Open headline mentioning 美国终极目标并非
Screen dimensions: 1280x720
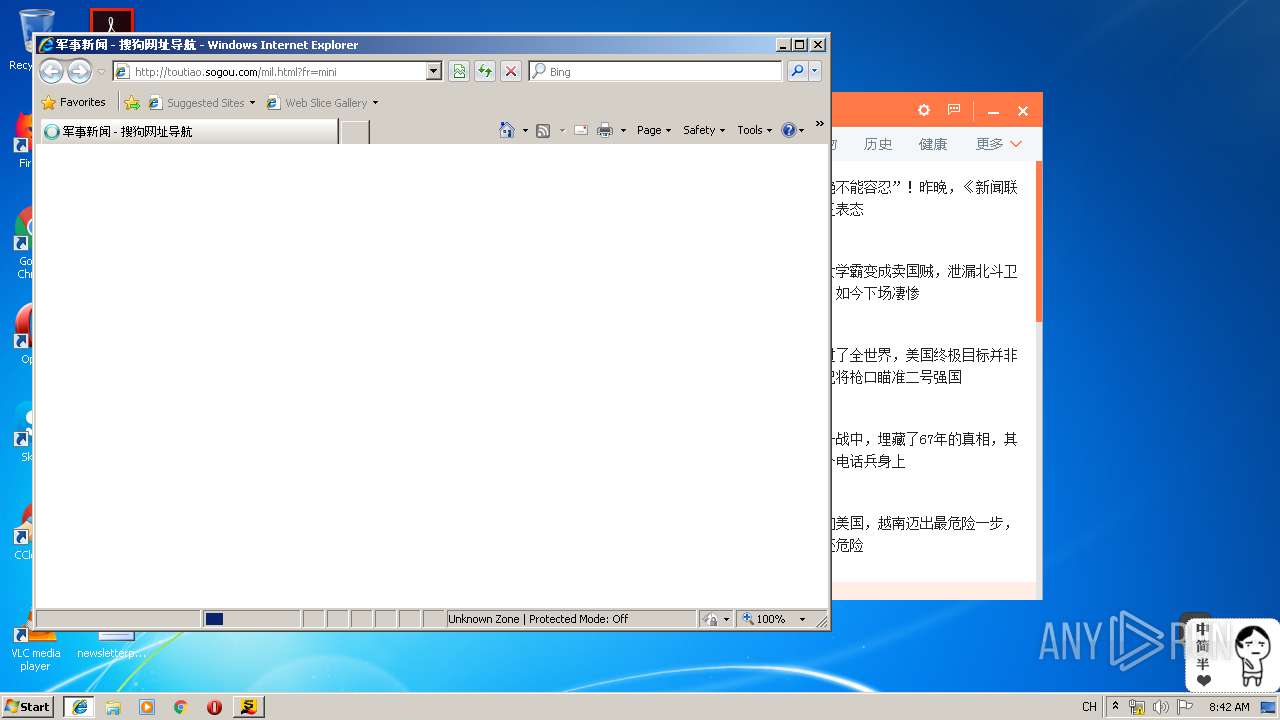[925, 366]
